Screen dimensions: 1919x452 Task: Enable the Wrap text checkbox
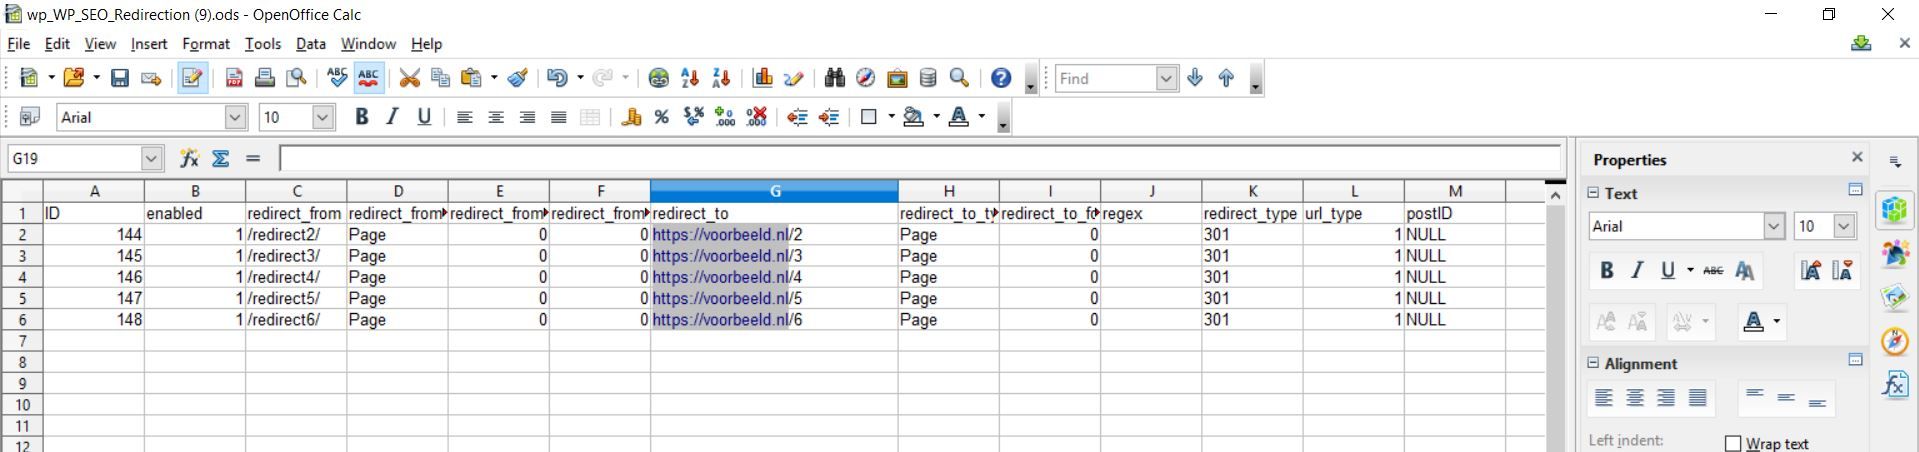[x=1733, y=443]
